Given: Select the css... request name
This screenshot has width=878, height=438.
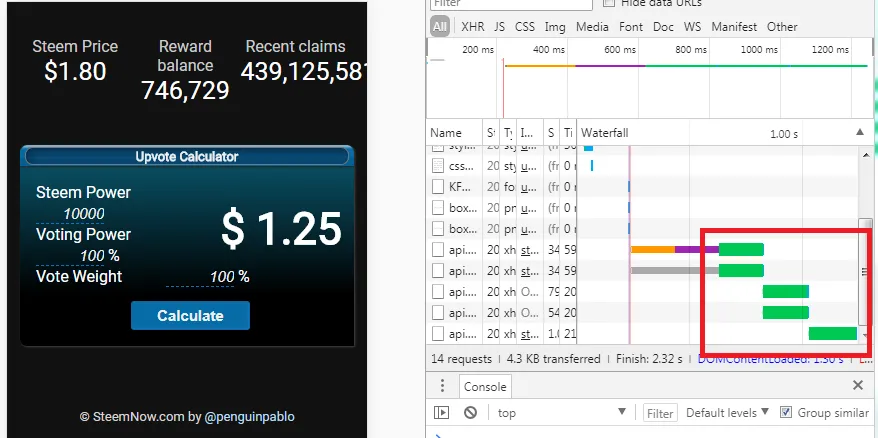Looking at the screenshot, I should (x=462, y=166).
